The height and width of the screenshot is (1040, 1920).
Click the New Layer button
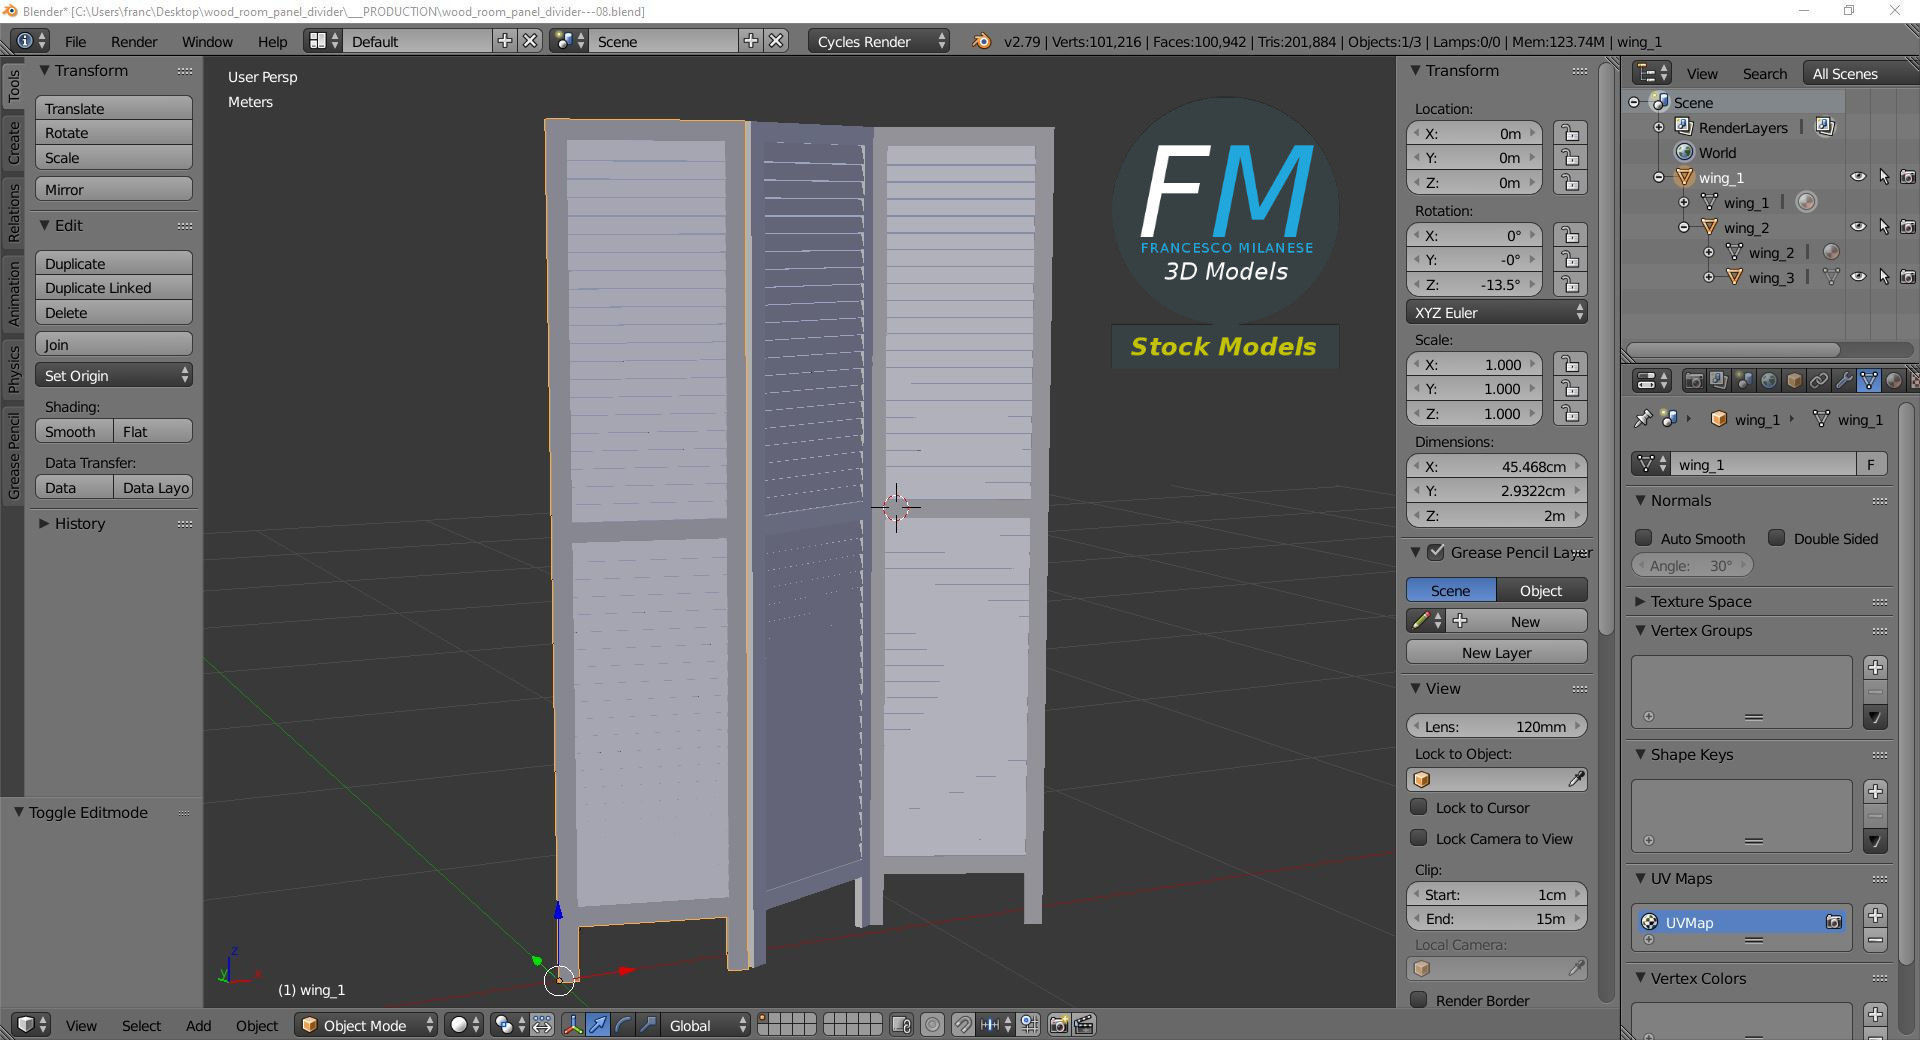tap(1497, 652)
